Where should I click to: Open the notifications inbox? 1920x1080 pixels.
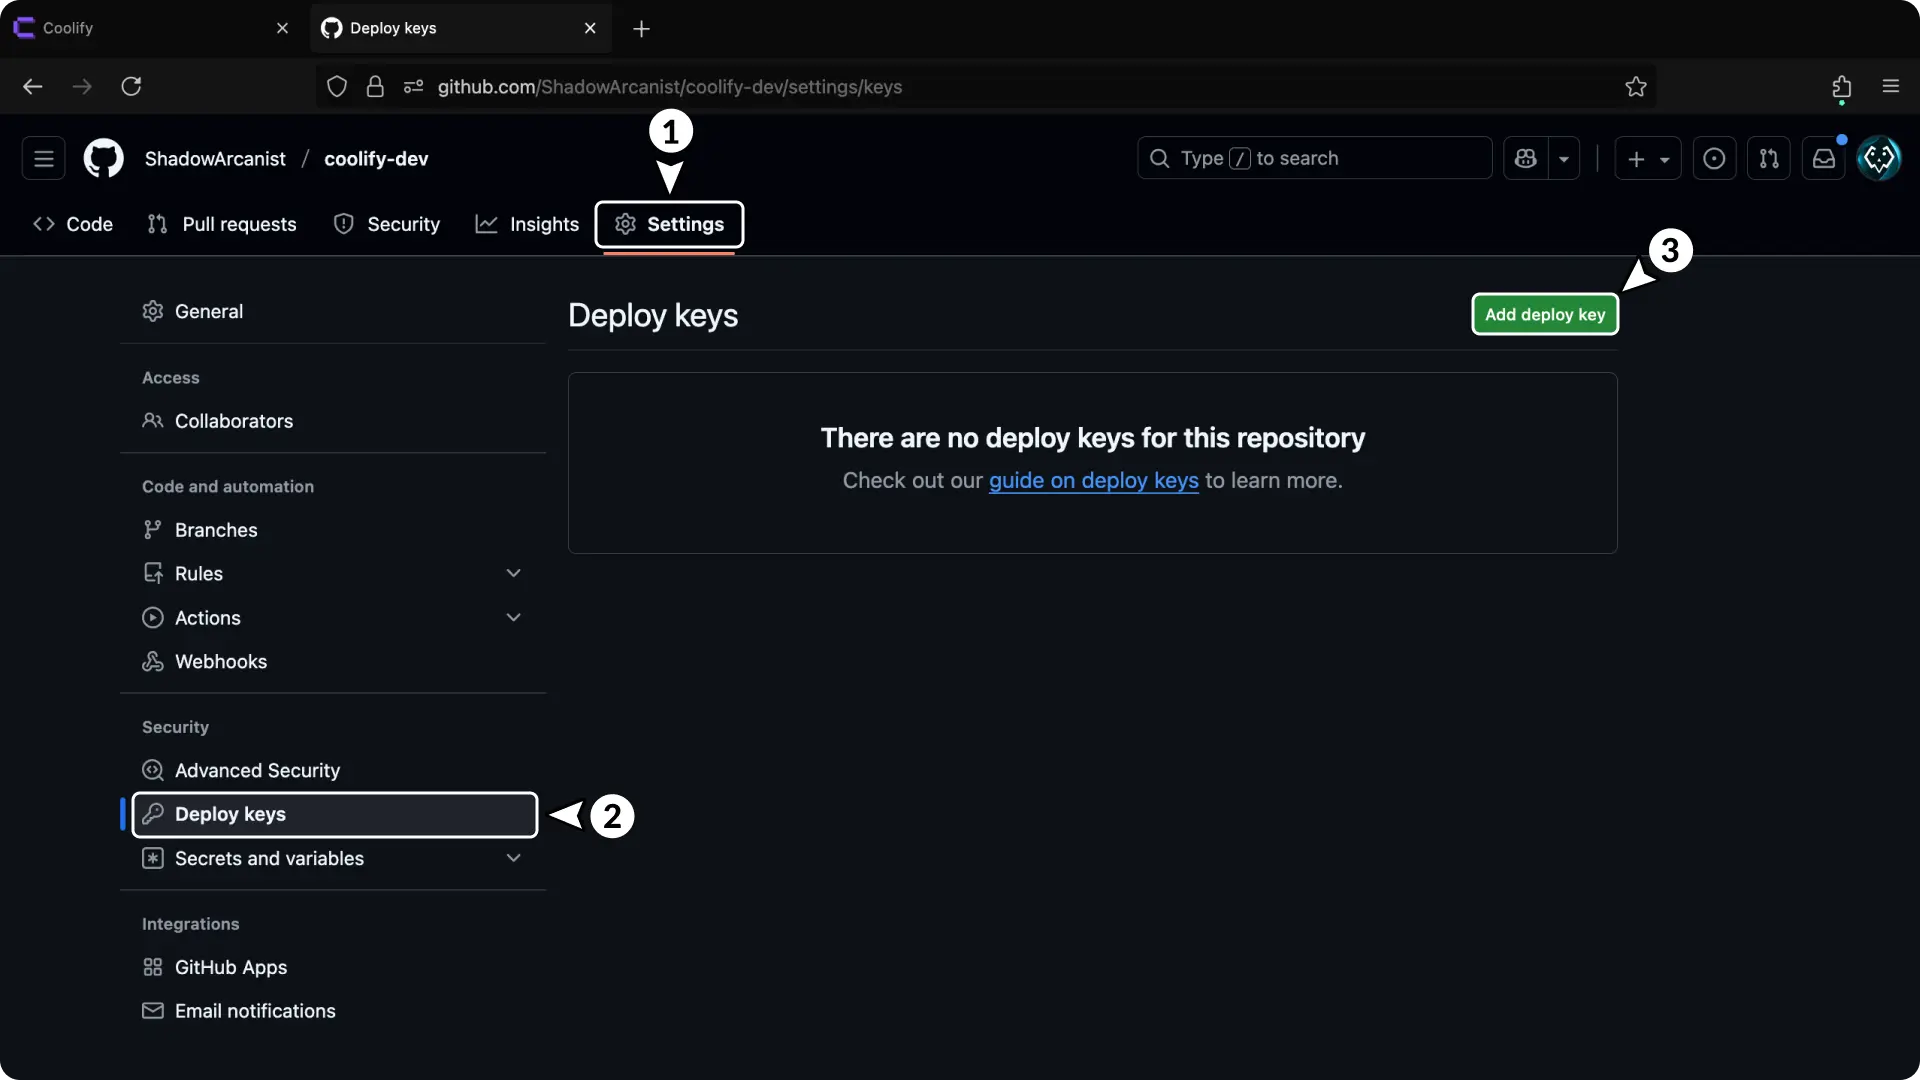click(1823, 159)
